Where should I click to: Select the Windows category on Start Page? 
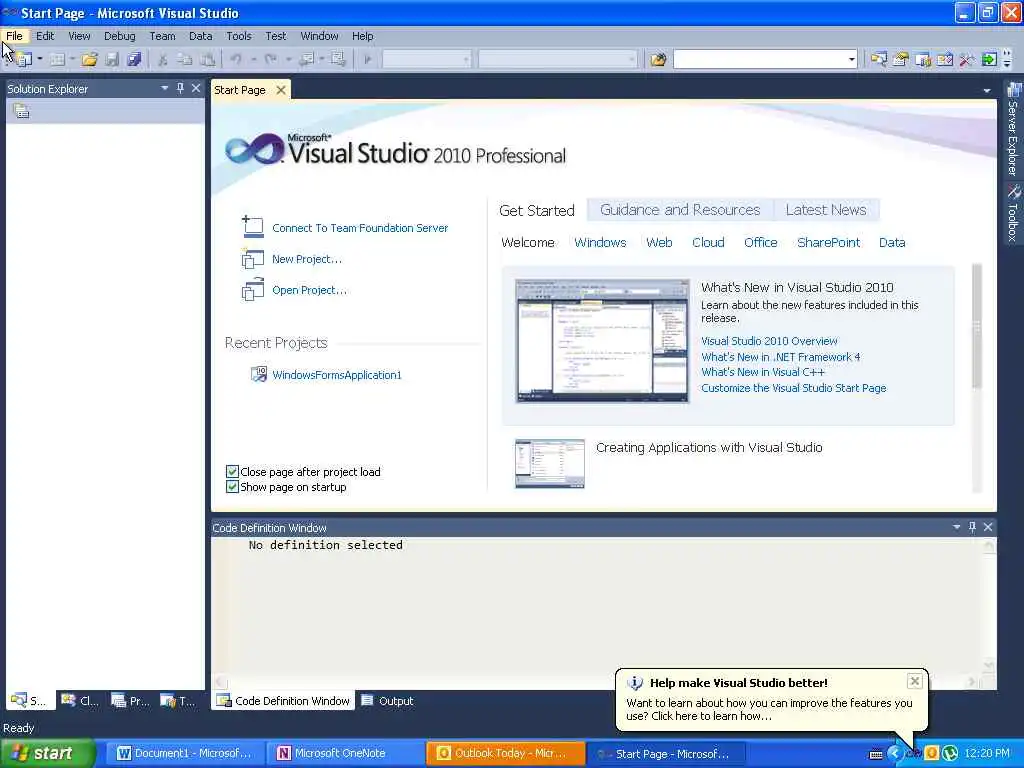point(600,242)
